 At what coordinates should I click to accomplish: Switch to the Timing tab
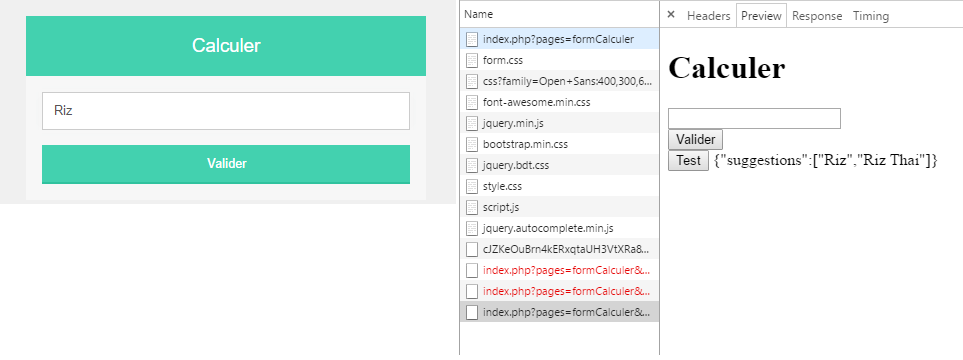pos(870,16)
